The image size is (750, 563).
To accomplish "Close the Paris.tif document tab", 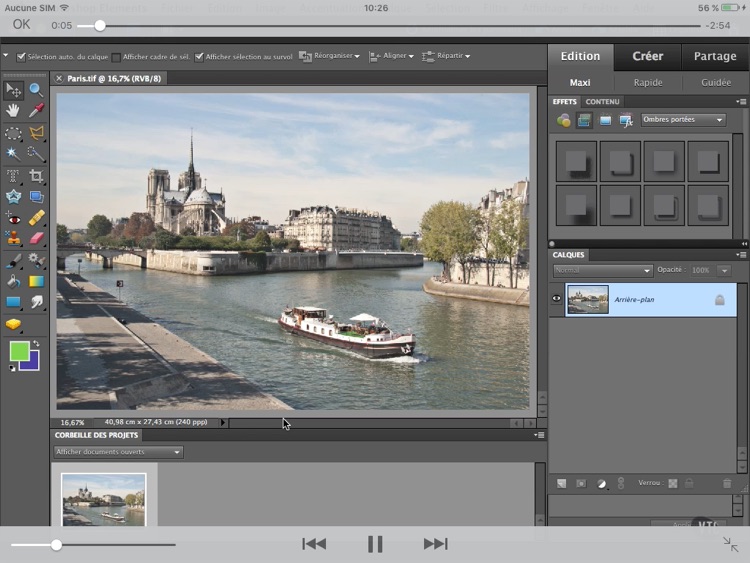I will point(59,79).
